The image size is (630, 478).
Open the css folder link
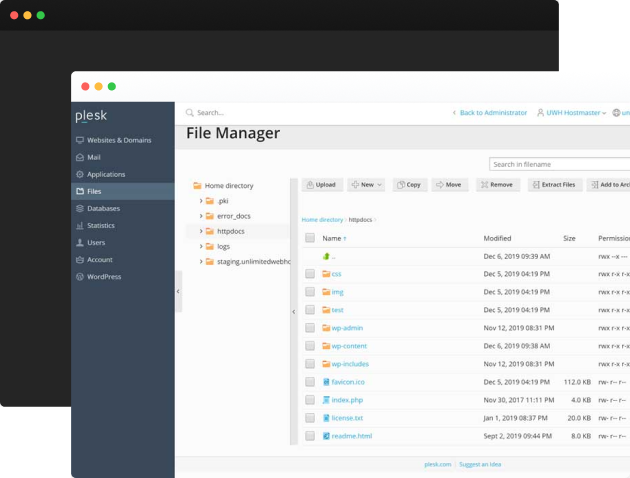click(x=336, y=274)
